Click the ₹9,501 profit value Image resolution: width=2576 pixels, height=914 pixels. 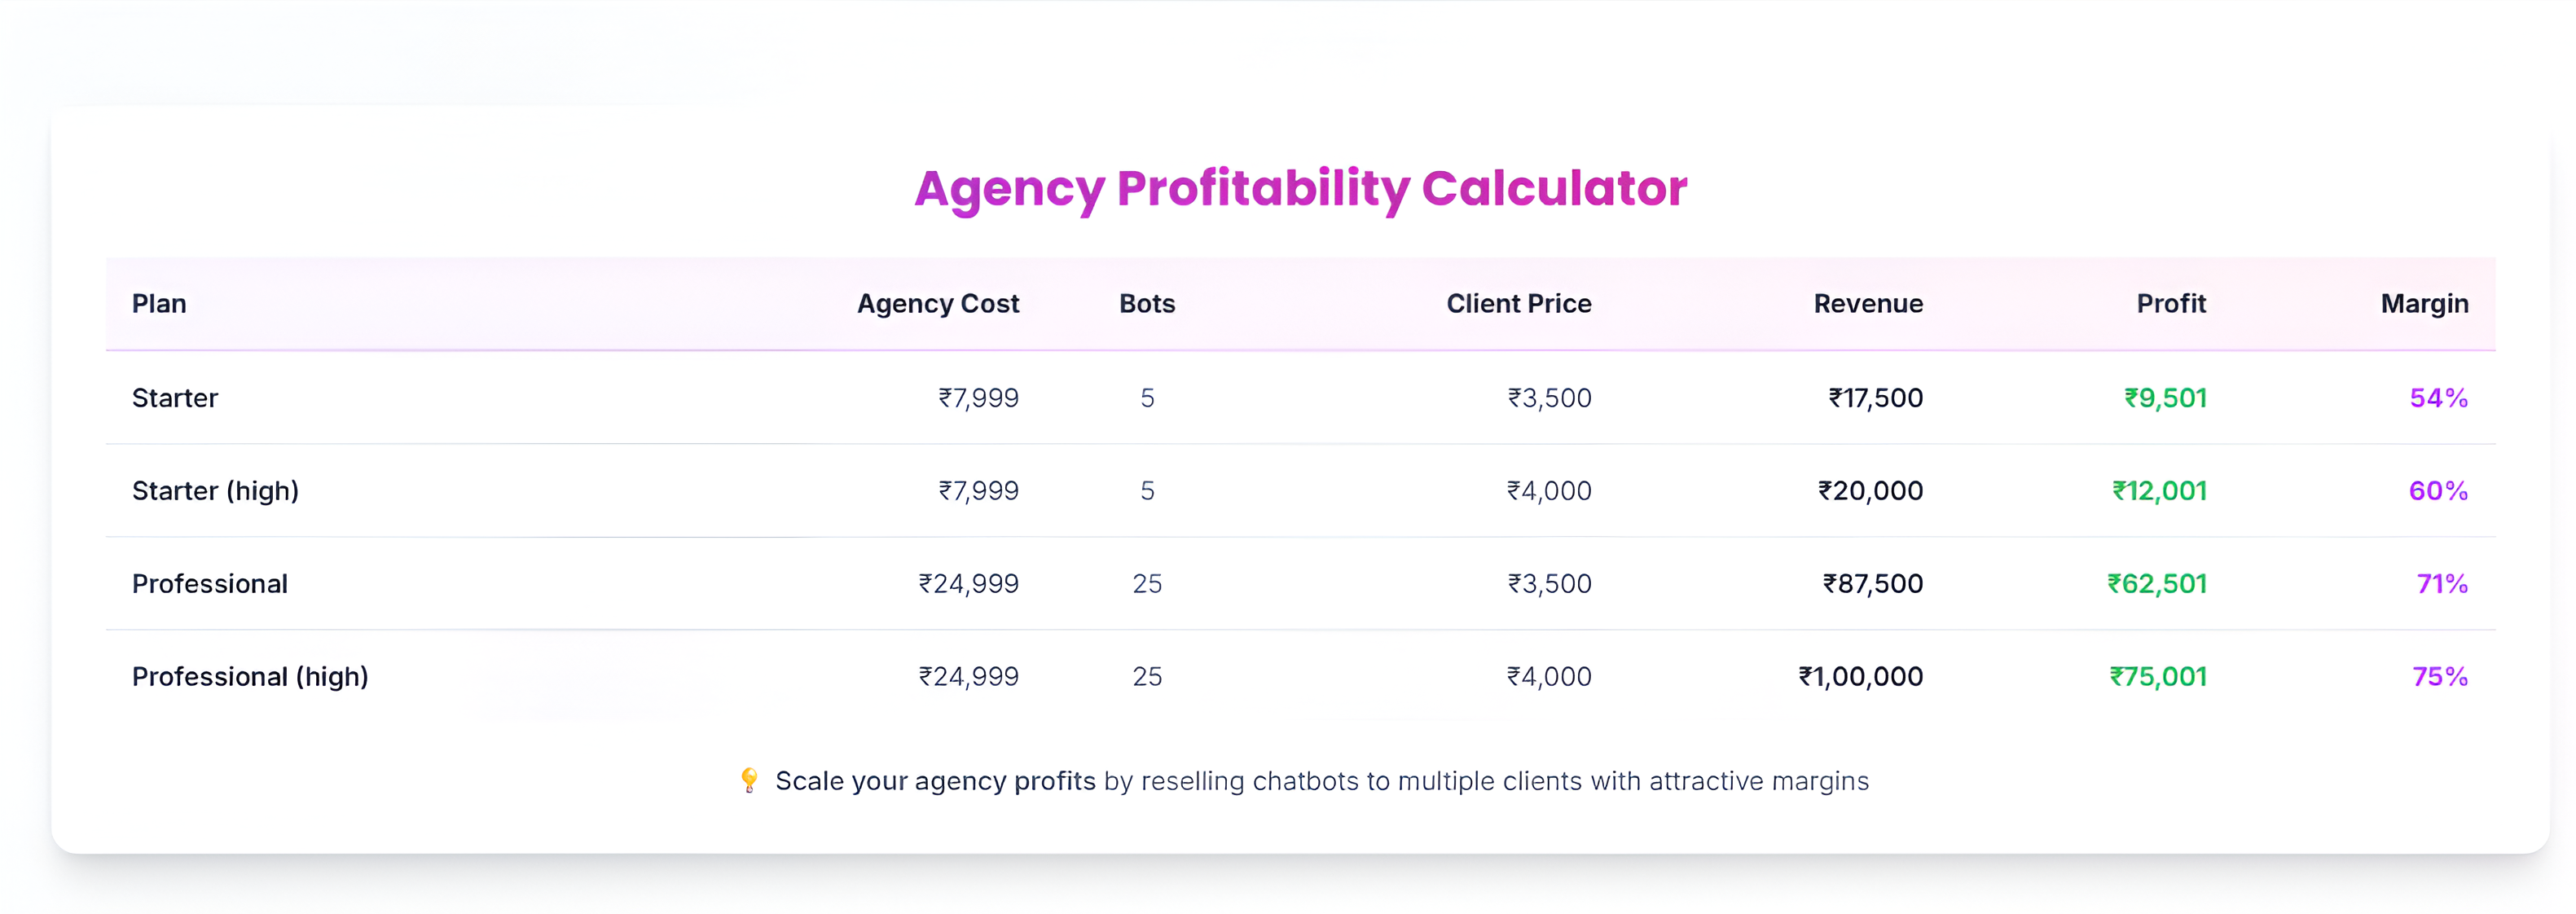pos(2165,398)
